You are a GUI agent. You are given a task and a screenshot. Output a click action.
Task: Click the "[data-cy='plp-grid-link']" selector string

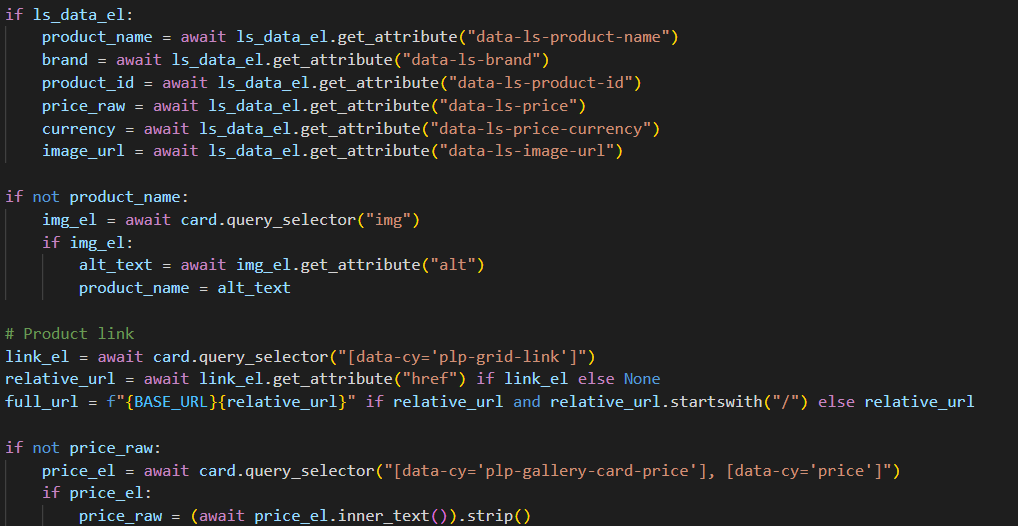[462, 357]
